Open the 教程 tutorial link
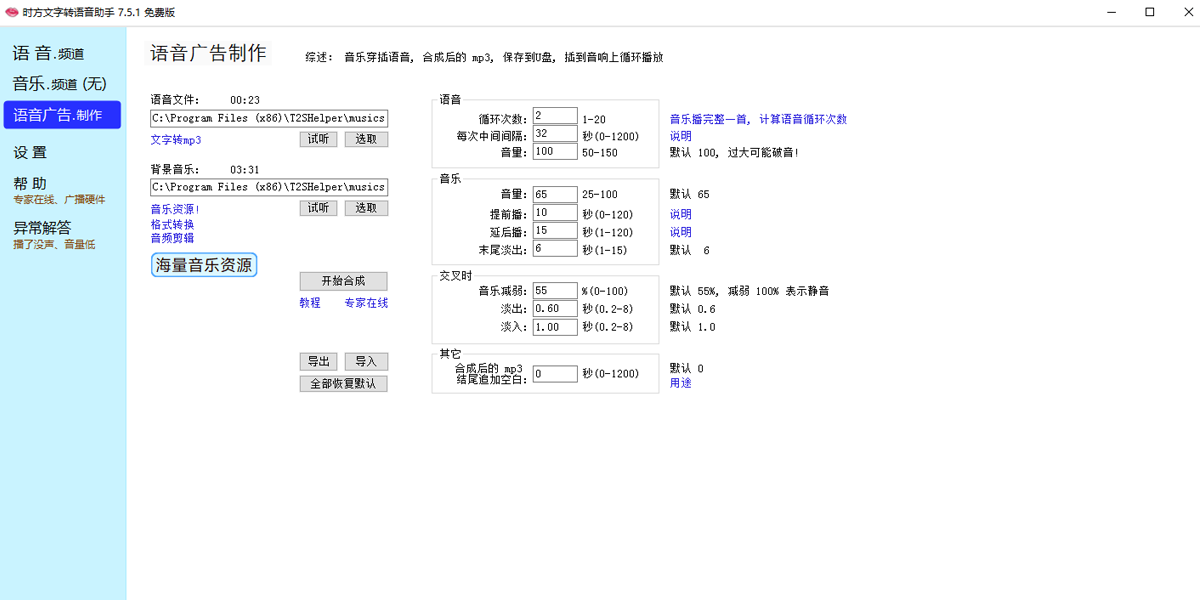1200x600 pixels. pos(310,303)
